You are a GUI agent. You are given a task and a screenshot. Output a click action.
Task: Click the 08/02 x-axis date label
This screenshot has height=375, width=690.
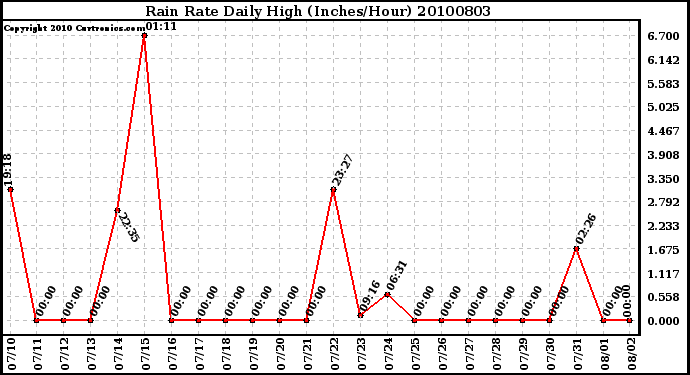click(x=632, y=354)
